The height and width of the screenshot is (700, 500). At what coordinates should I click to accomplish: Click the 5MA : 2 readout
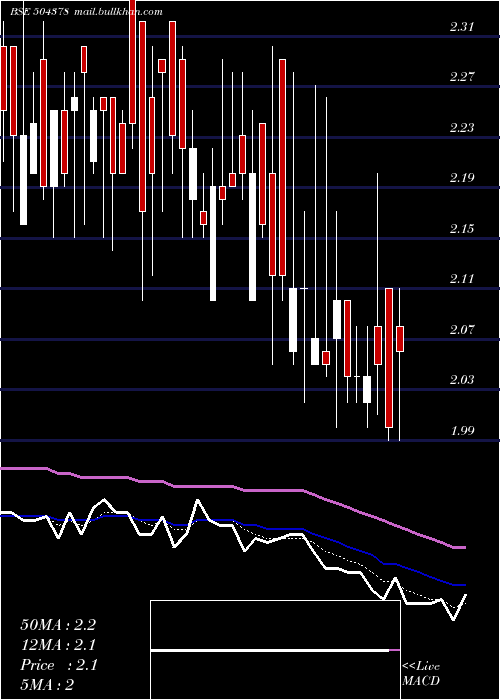(47, 685)
